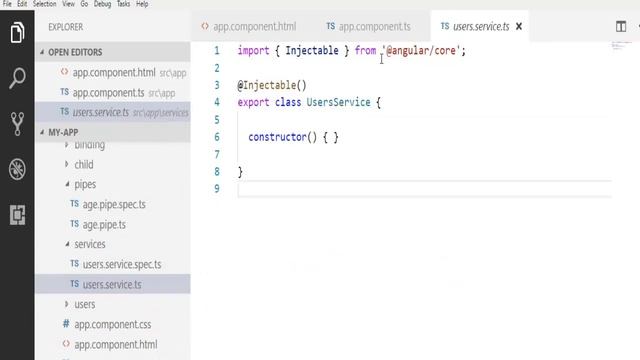Open the Selection menu
The width and height of the screenshot is (640, 360).
click(x=44, y=4)
